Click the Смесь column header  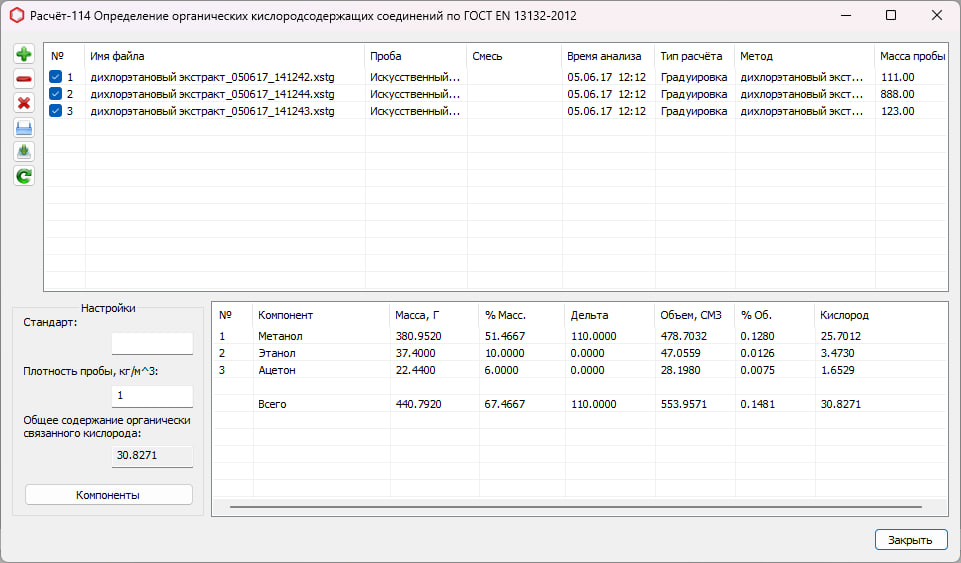click(x=514, y=56)
